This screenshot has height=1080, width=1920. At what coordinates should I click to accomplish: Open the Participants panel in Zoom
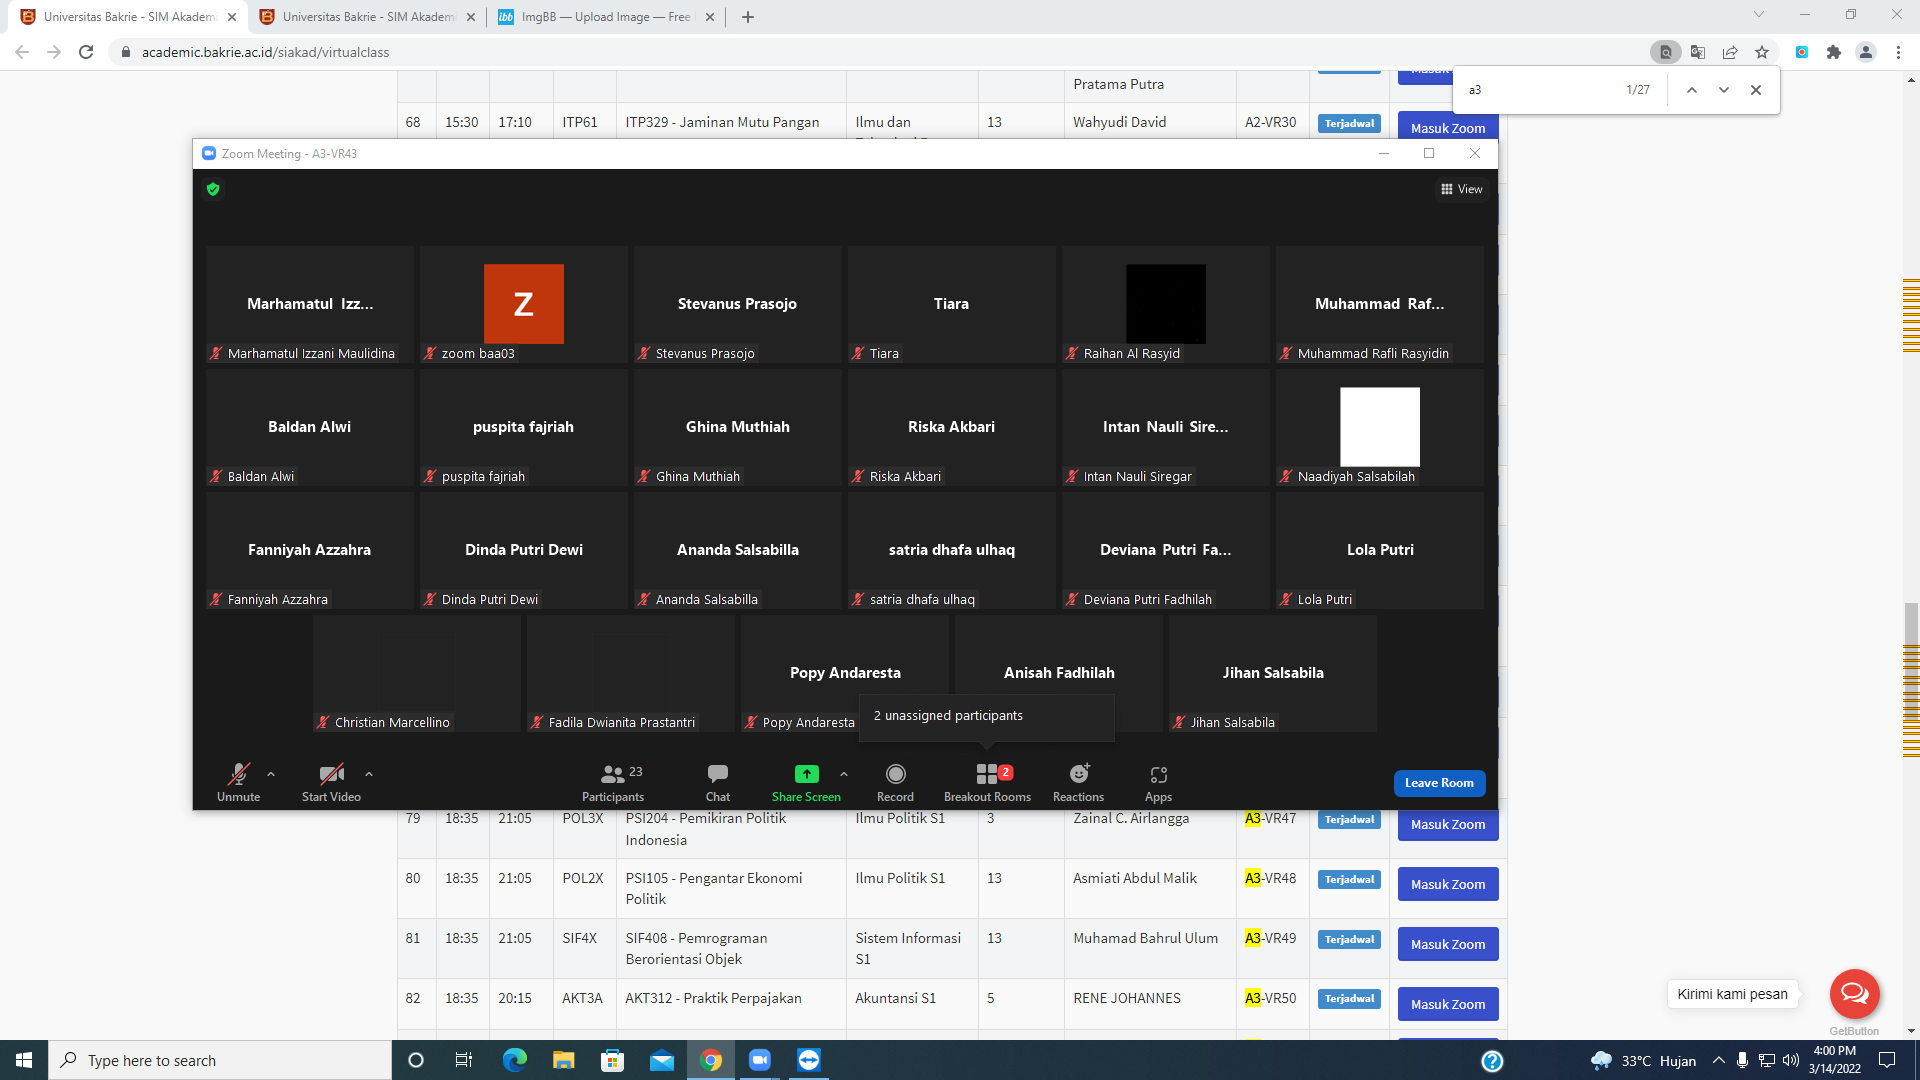(613, 783)
